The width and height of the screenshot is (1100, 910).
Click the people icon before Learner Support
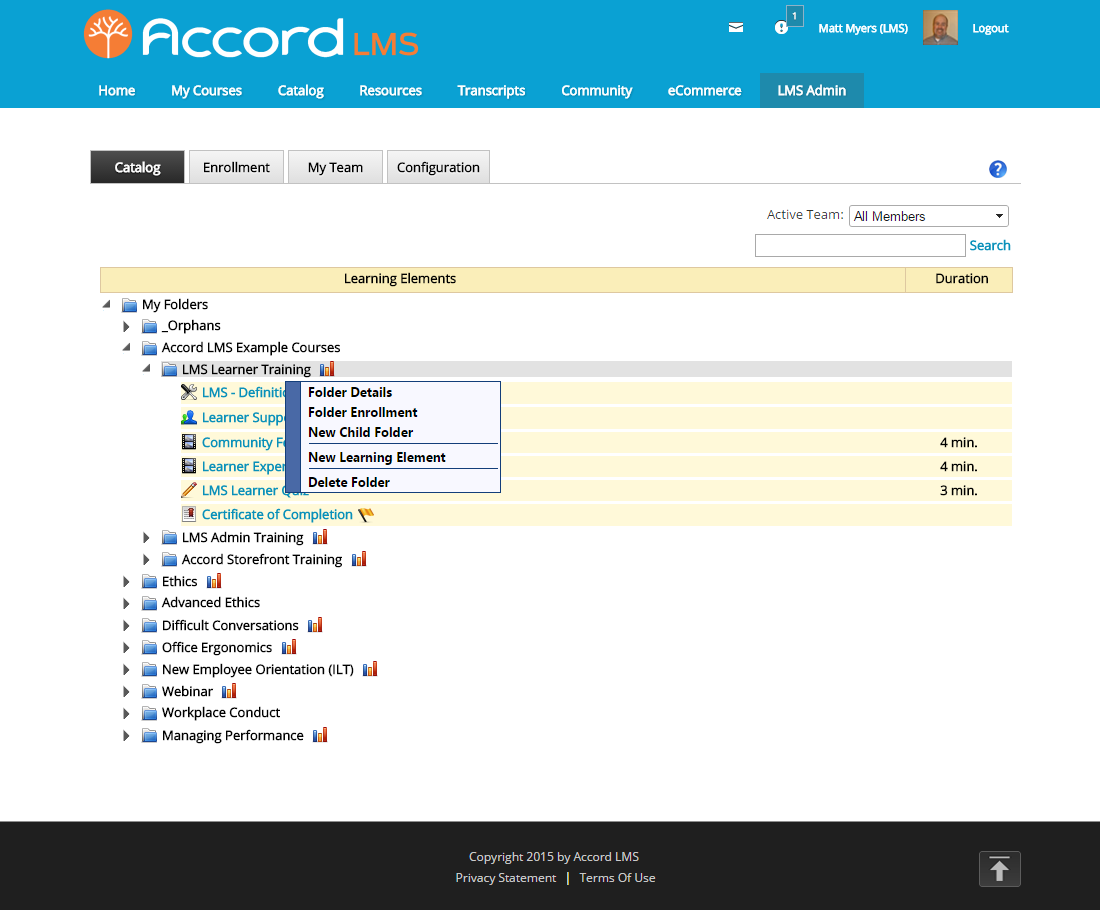pyautogui.click(x=189, y=417)
